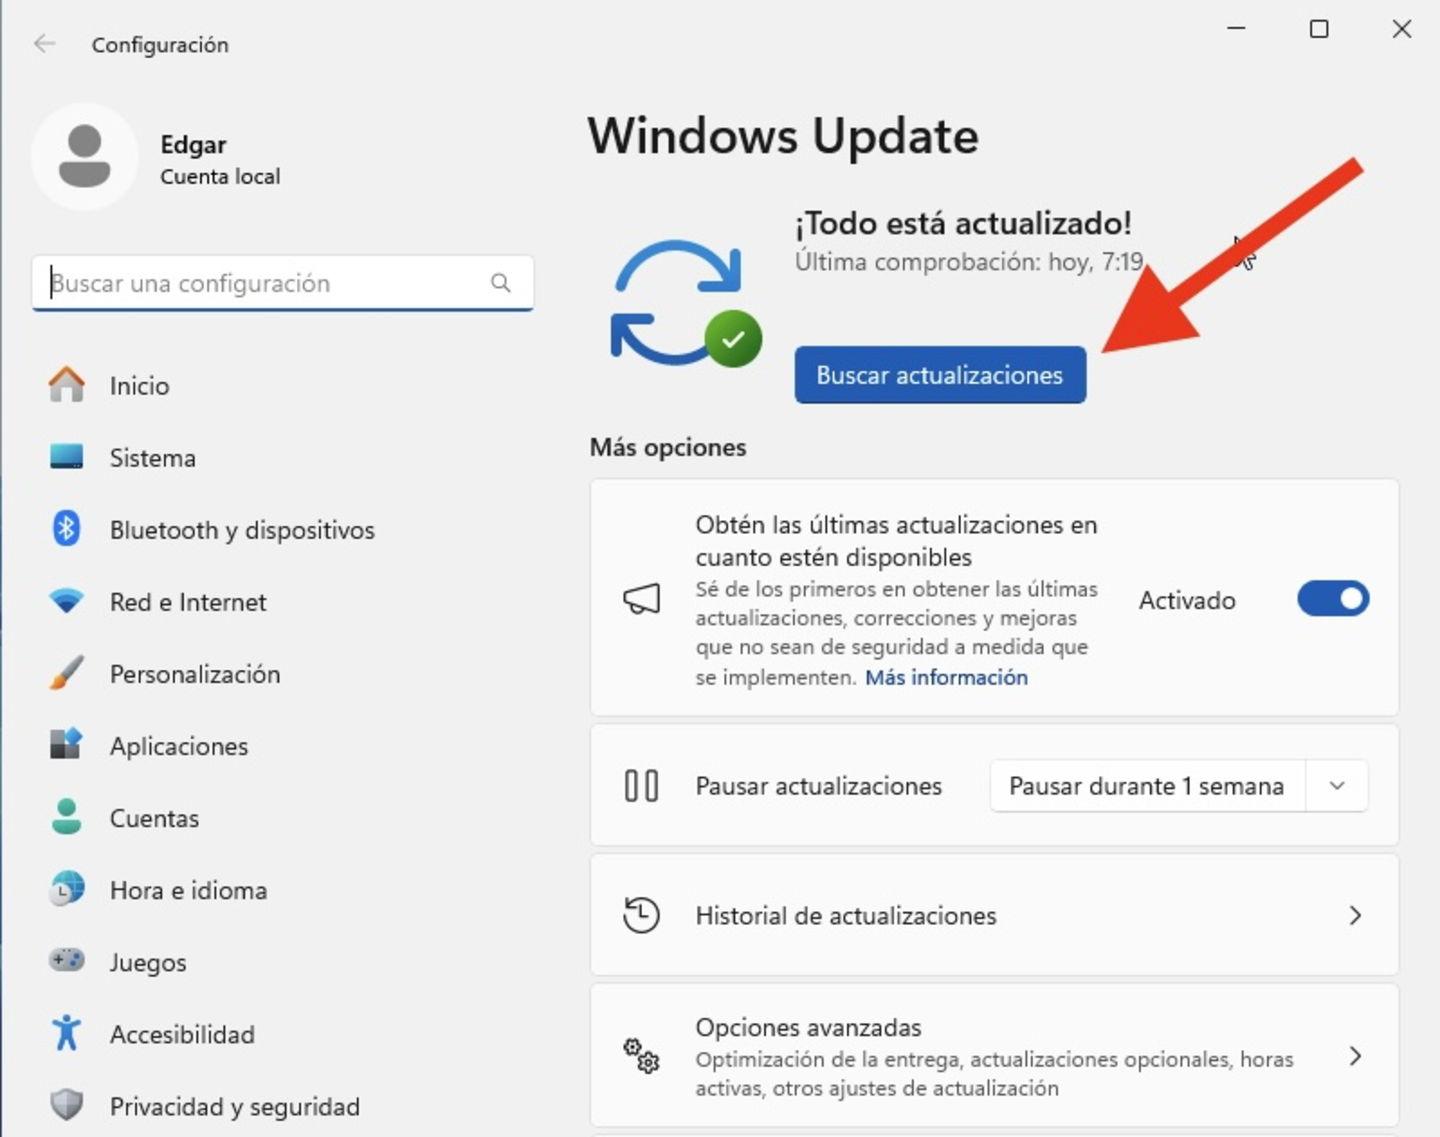Focus the Buscar una configuración field

[265, 283]
